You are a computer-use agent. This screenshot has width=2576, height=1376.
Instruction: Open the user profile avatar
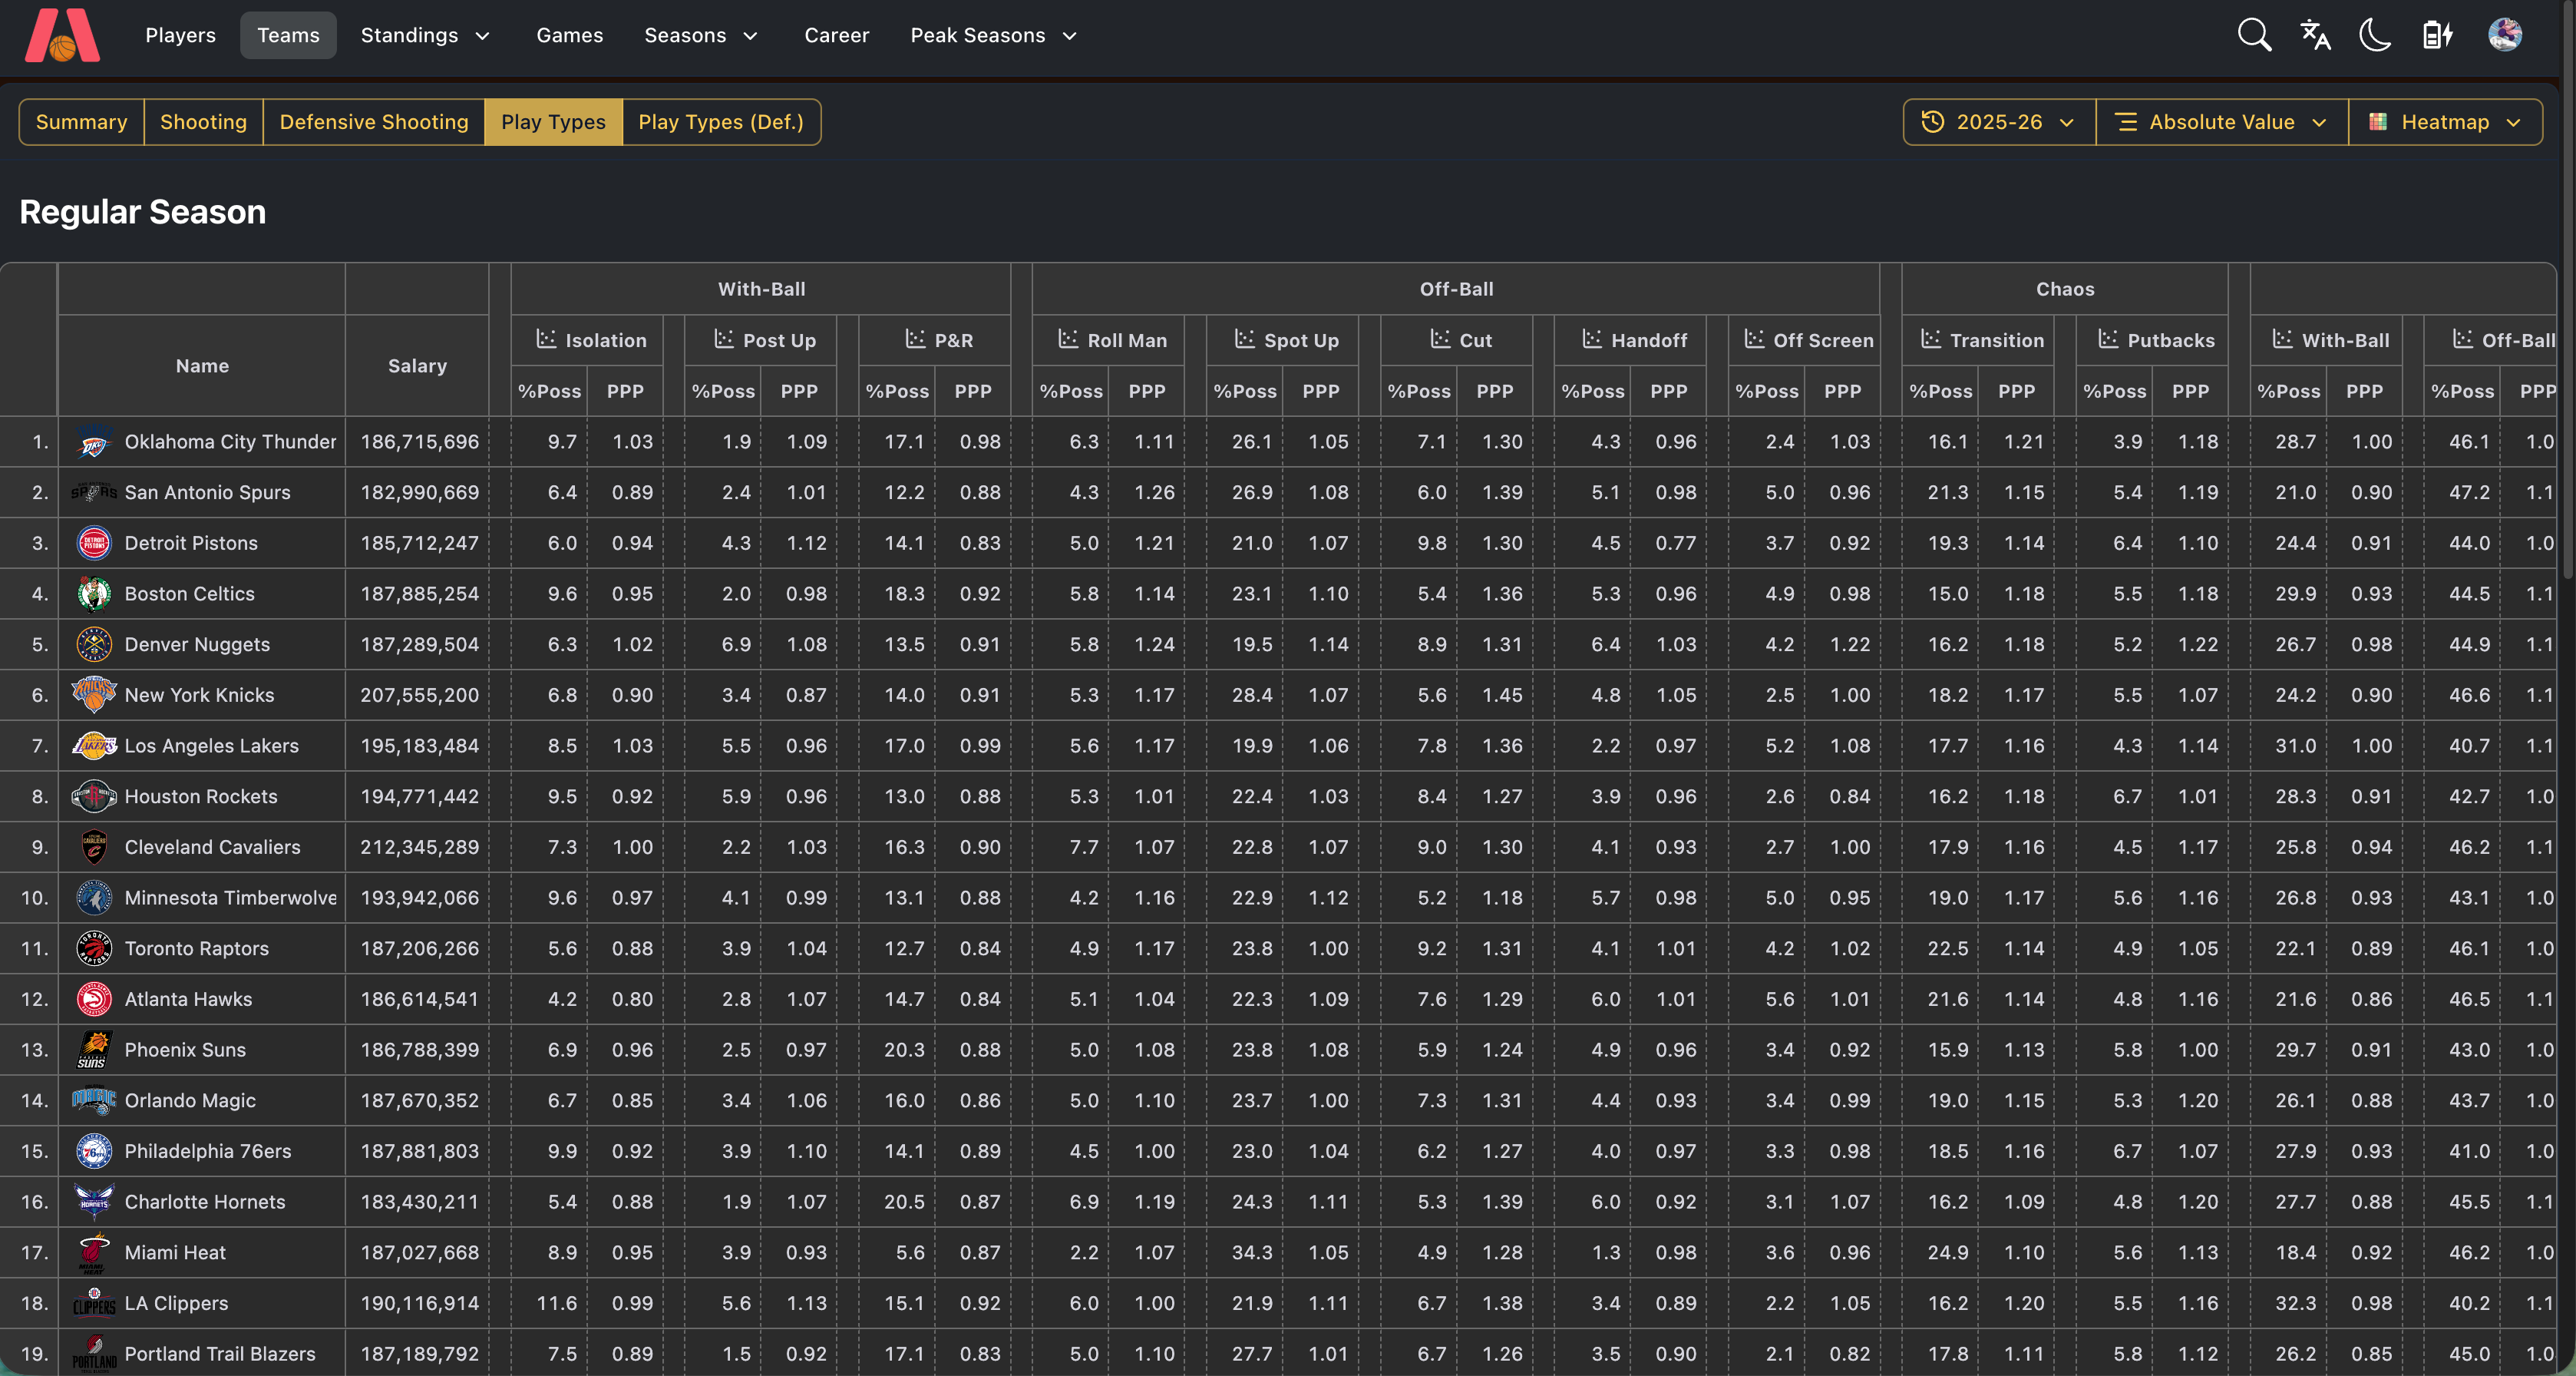tap(2504, 35)
